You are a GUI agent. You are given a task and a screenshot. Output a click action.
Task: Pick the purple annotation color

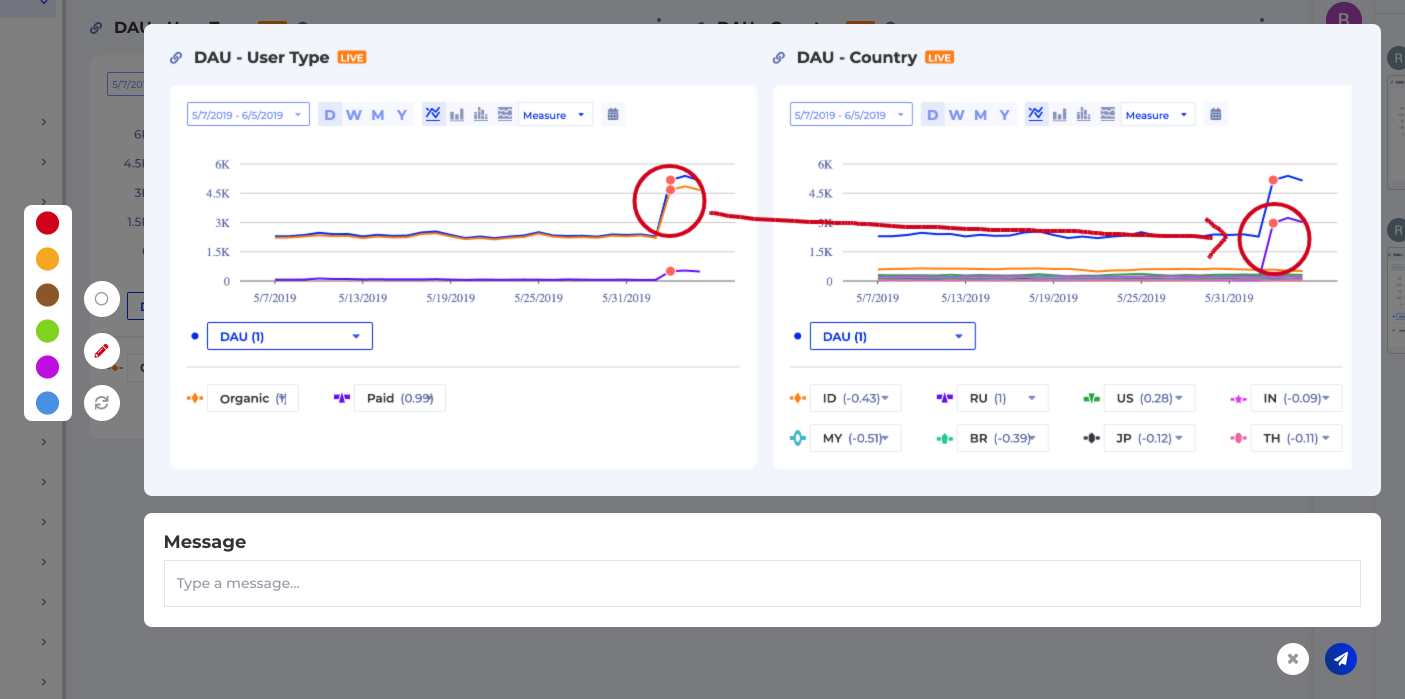click(47, 367)
